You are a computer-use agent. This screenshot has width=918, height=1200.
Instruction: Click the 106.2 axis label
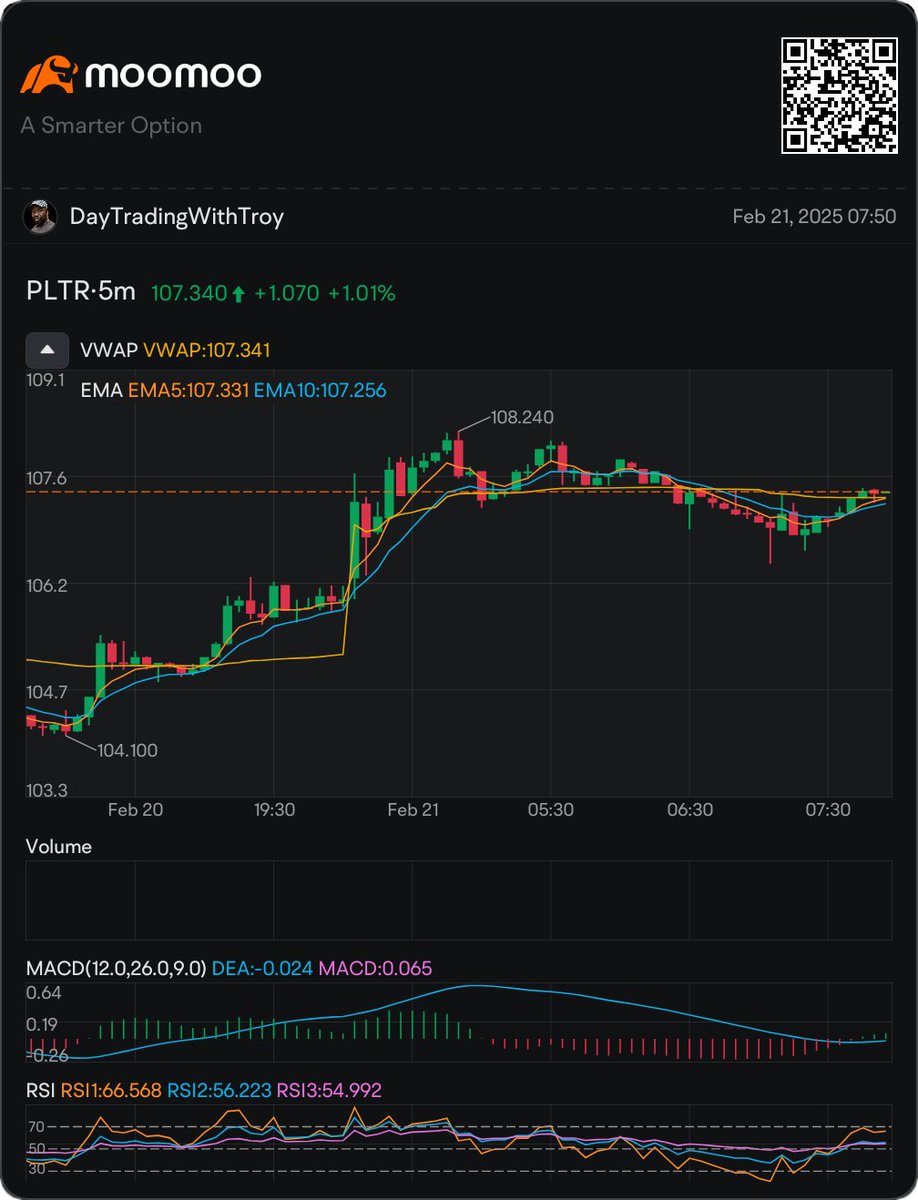point(47,586)
